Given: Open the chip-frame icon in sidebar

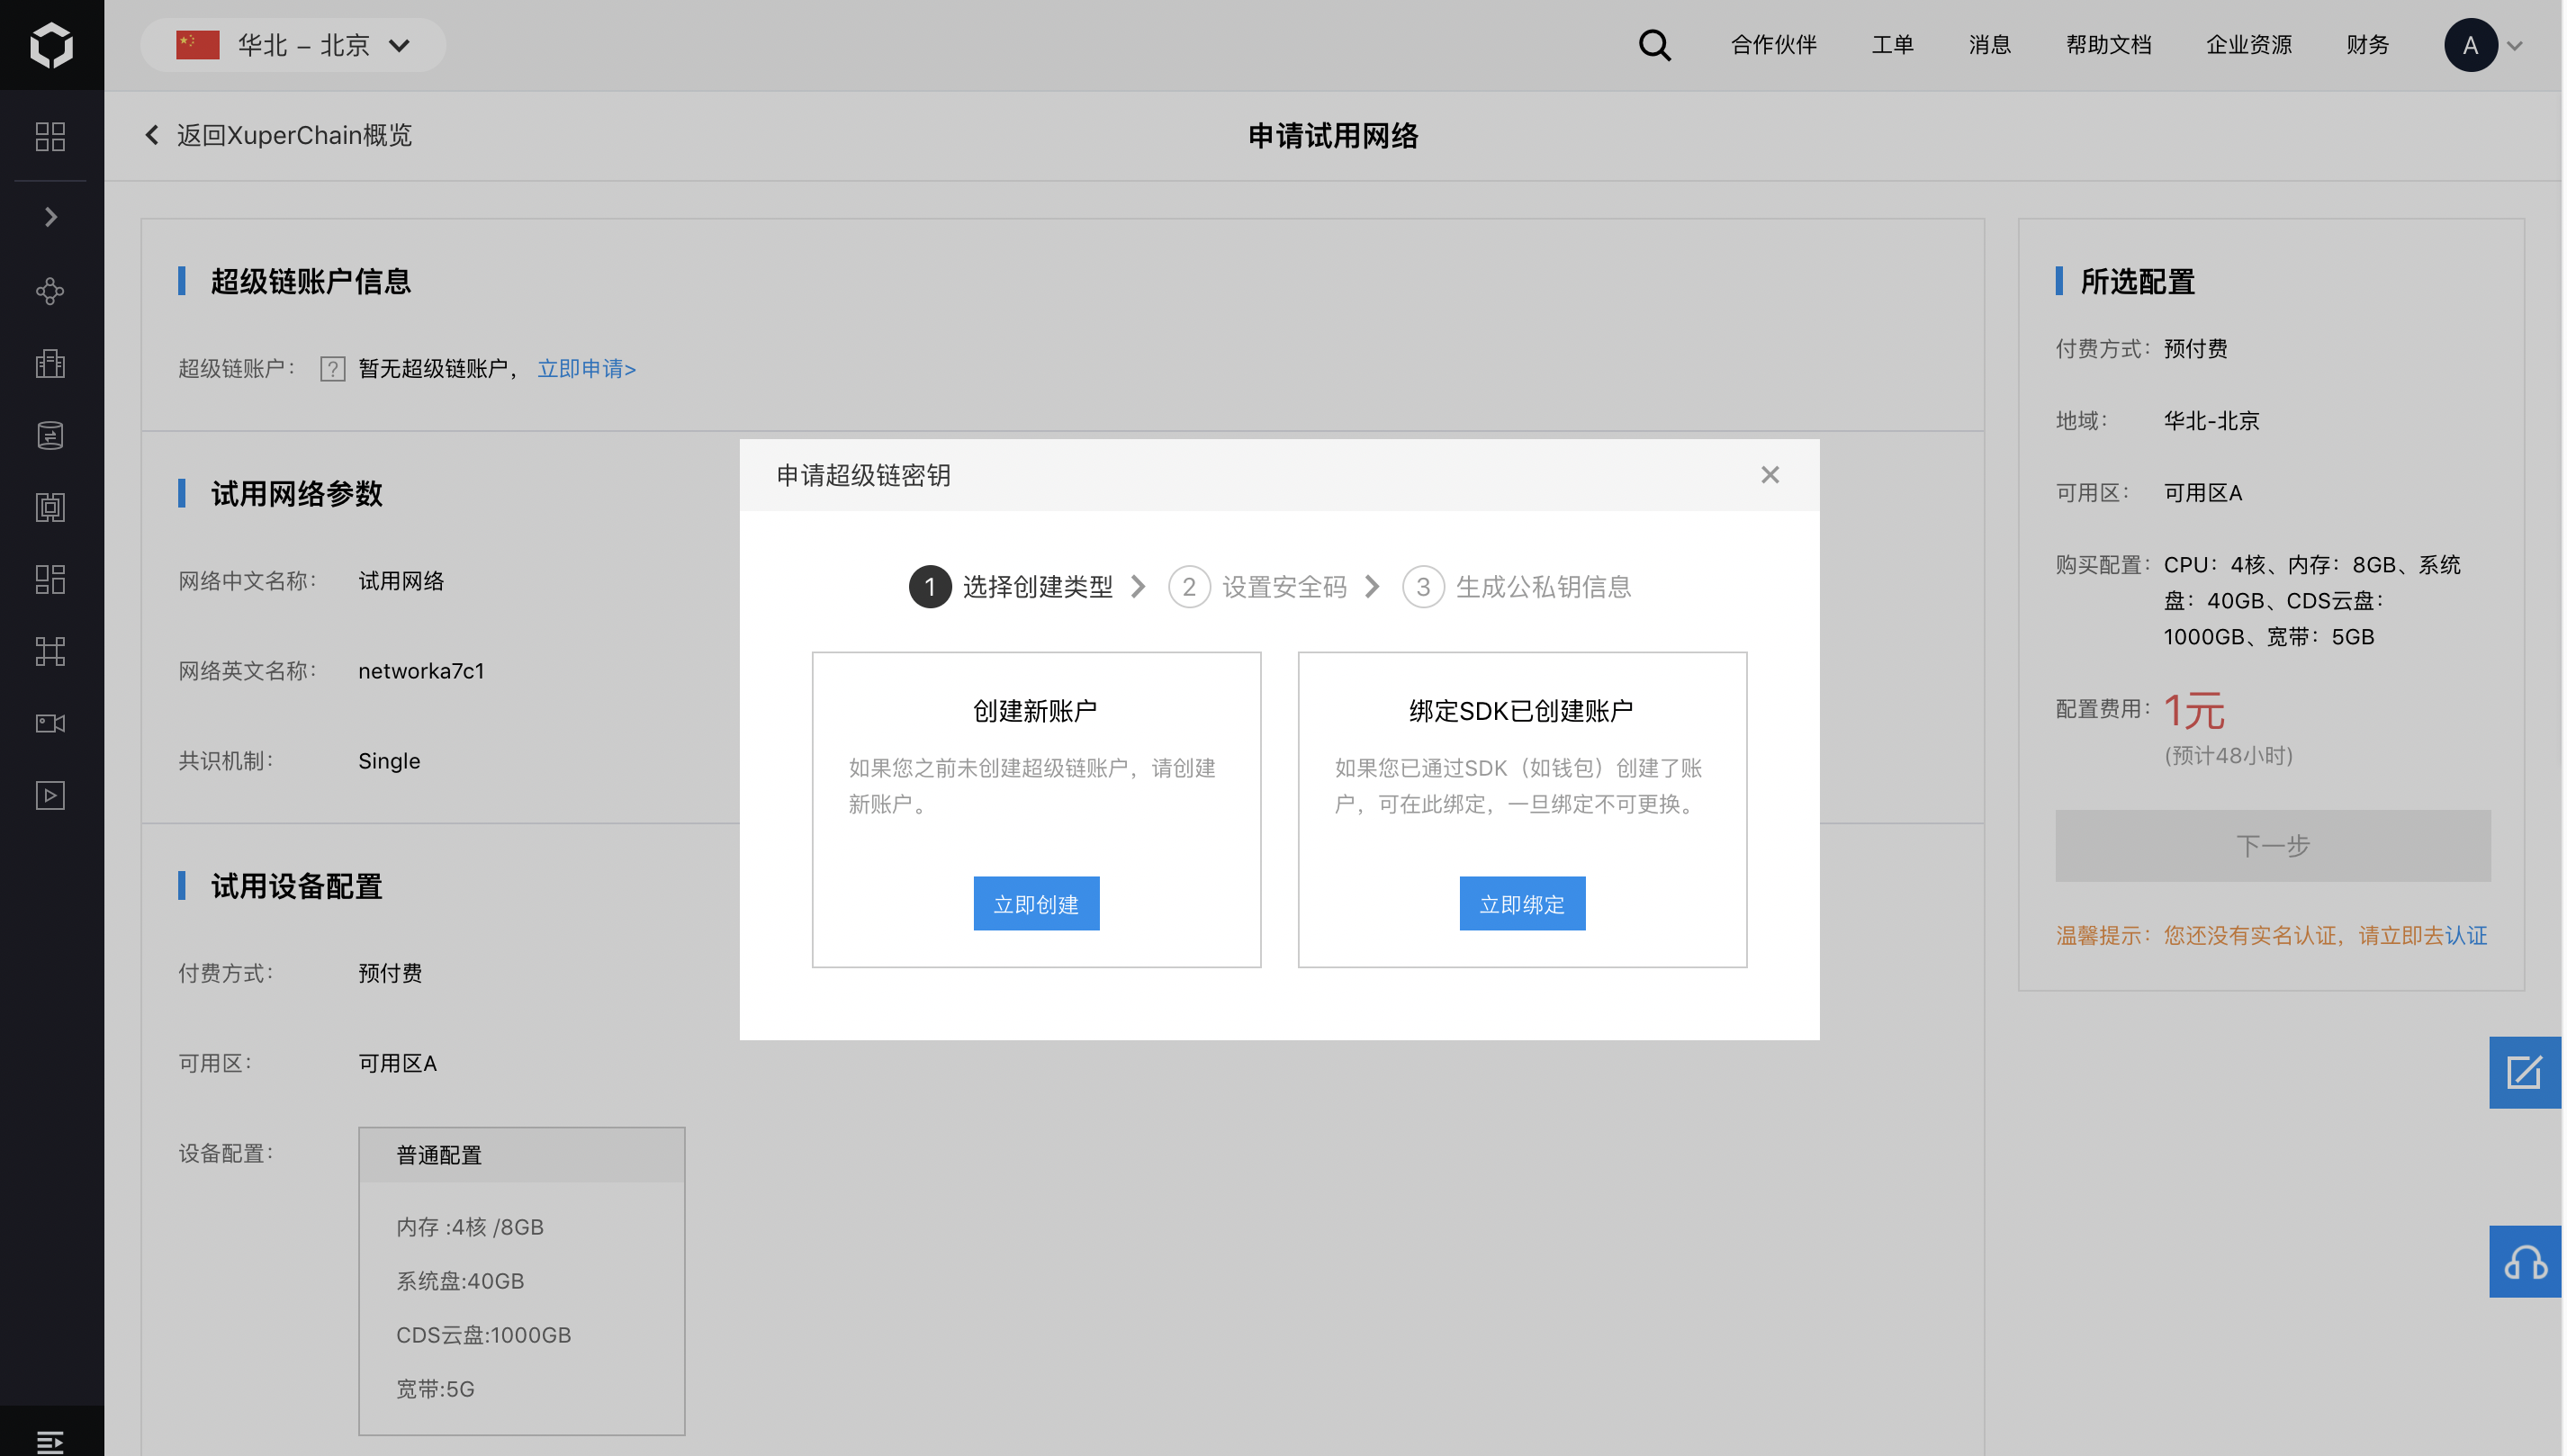Looking at the screenshot, I should [50, 507].
